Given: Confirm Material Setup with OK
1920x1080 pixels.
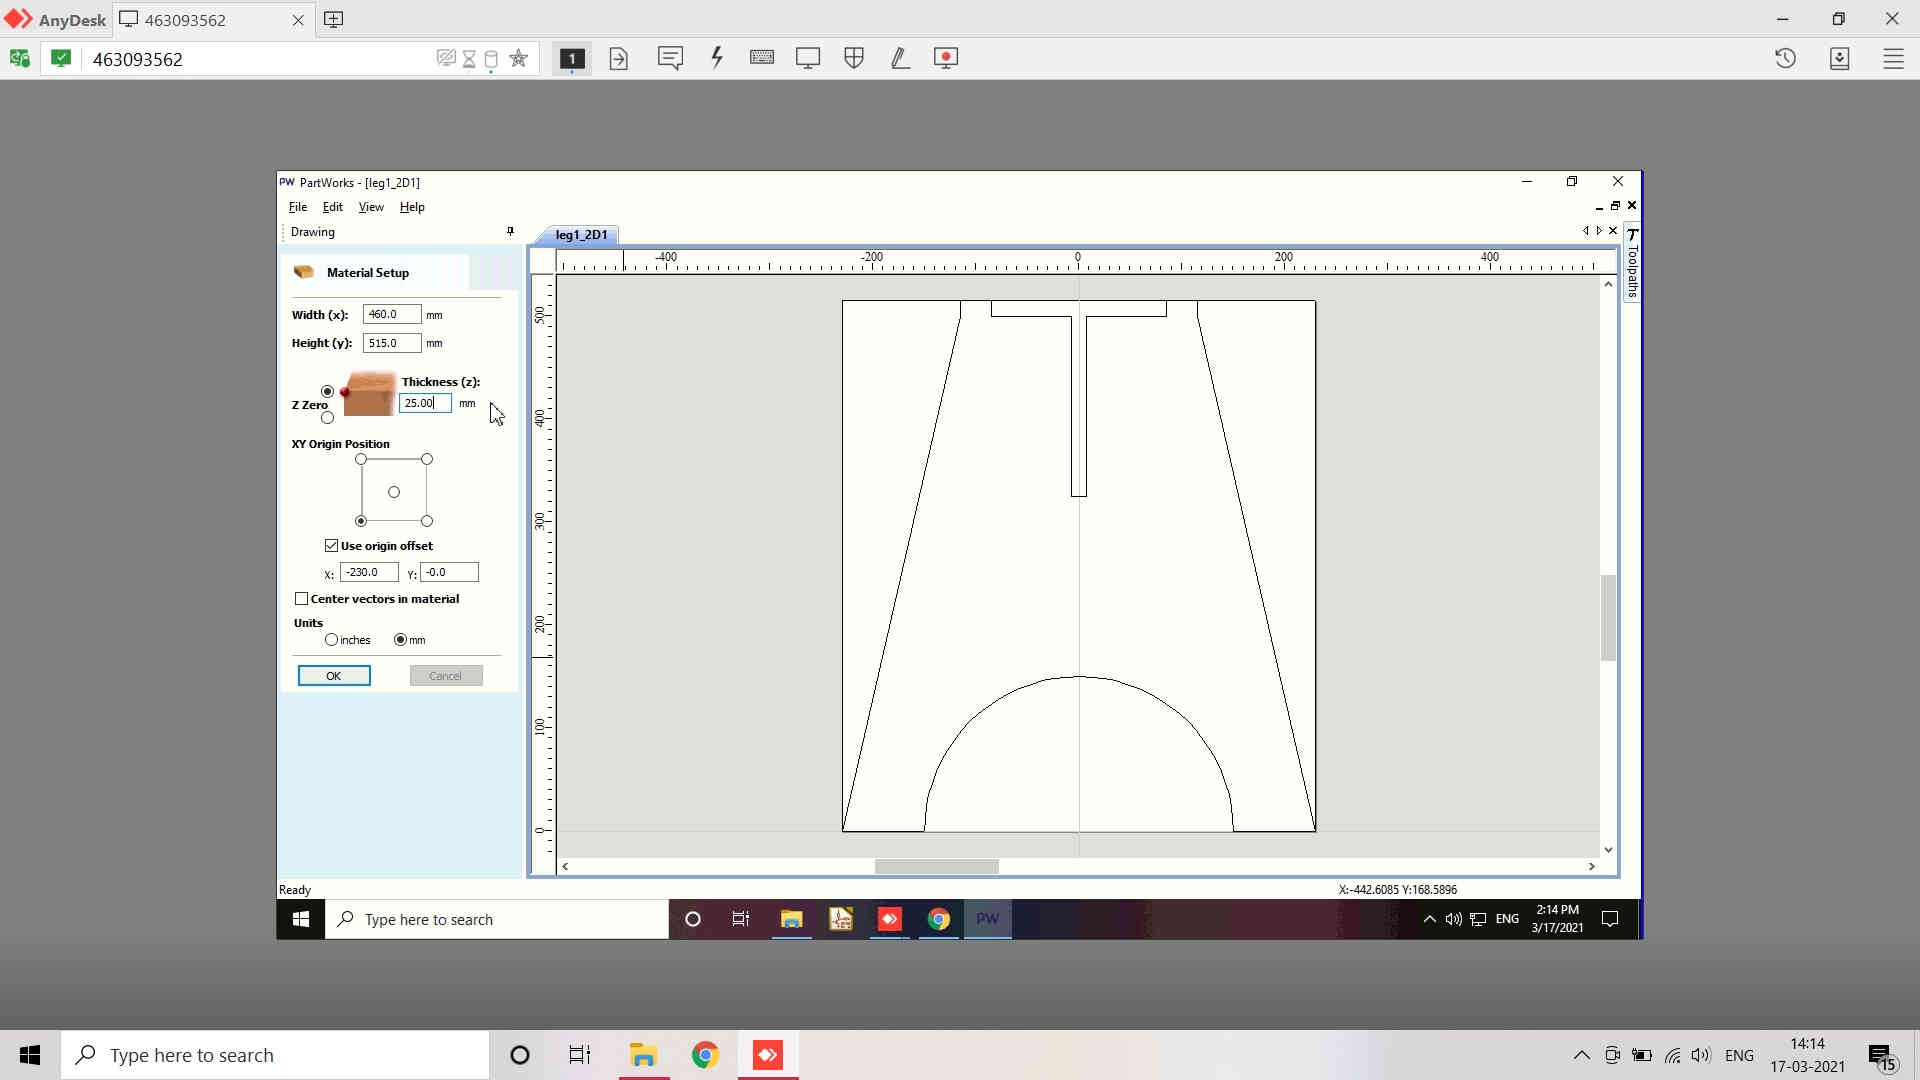Looking at the screenshot, I should (334, 676).
